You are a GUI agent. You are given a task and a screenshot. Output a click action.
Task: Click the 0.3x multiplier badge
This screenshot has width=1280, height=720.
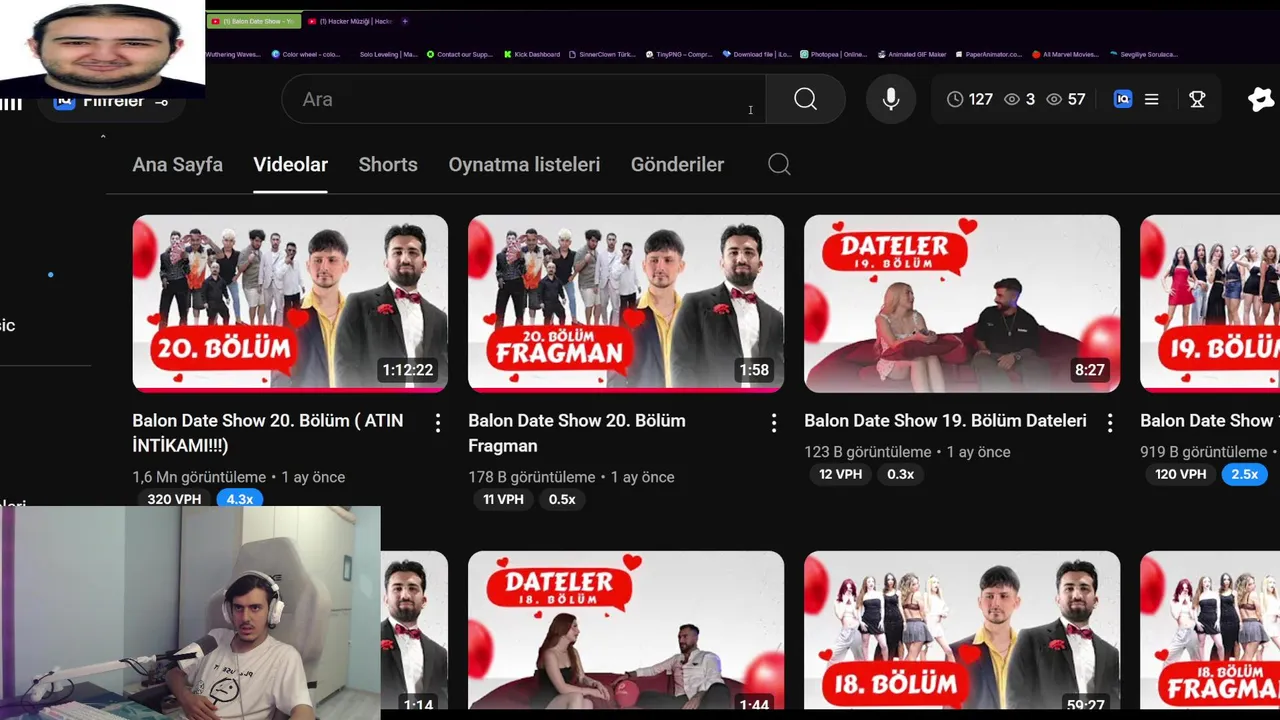(x=901, y=474)
